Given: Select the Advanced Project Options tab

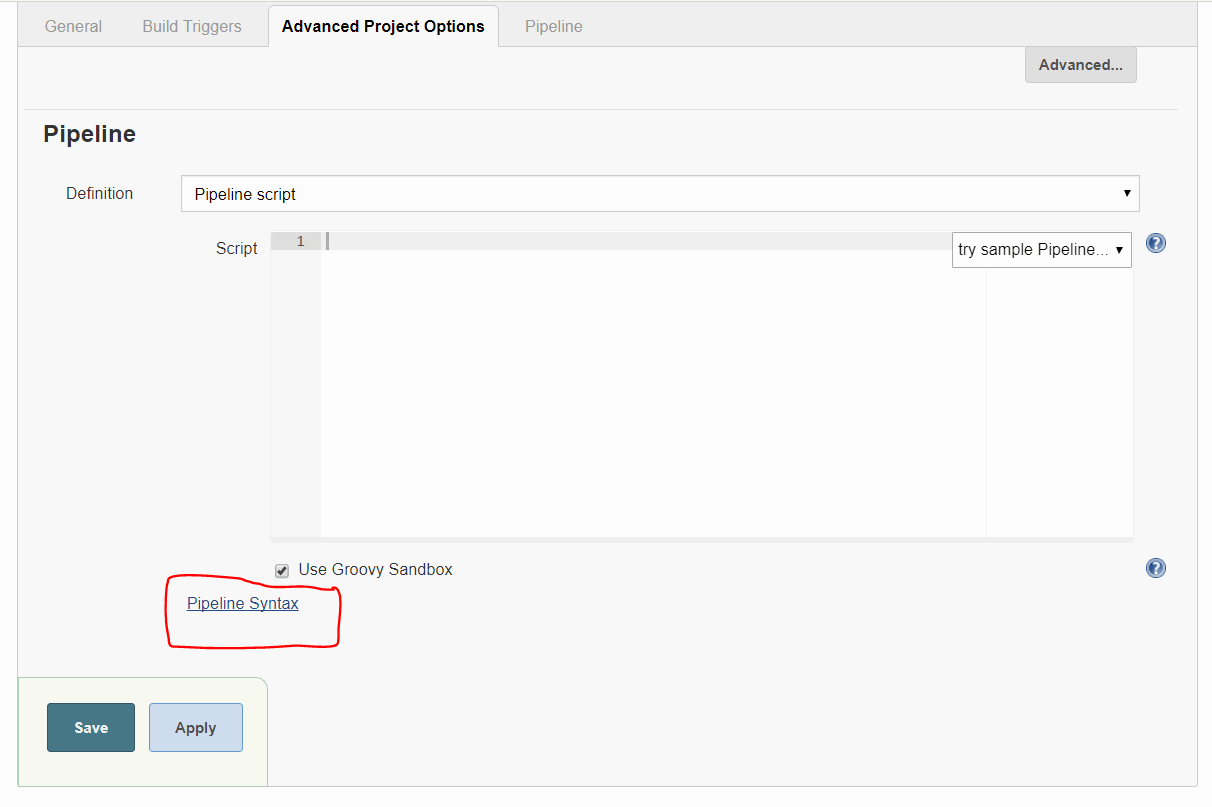Looking at the screenshot, I should pos(383,26).
